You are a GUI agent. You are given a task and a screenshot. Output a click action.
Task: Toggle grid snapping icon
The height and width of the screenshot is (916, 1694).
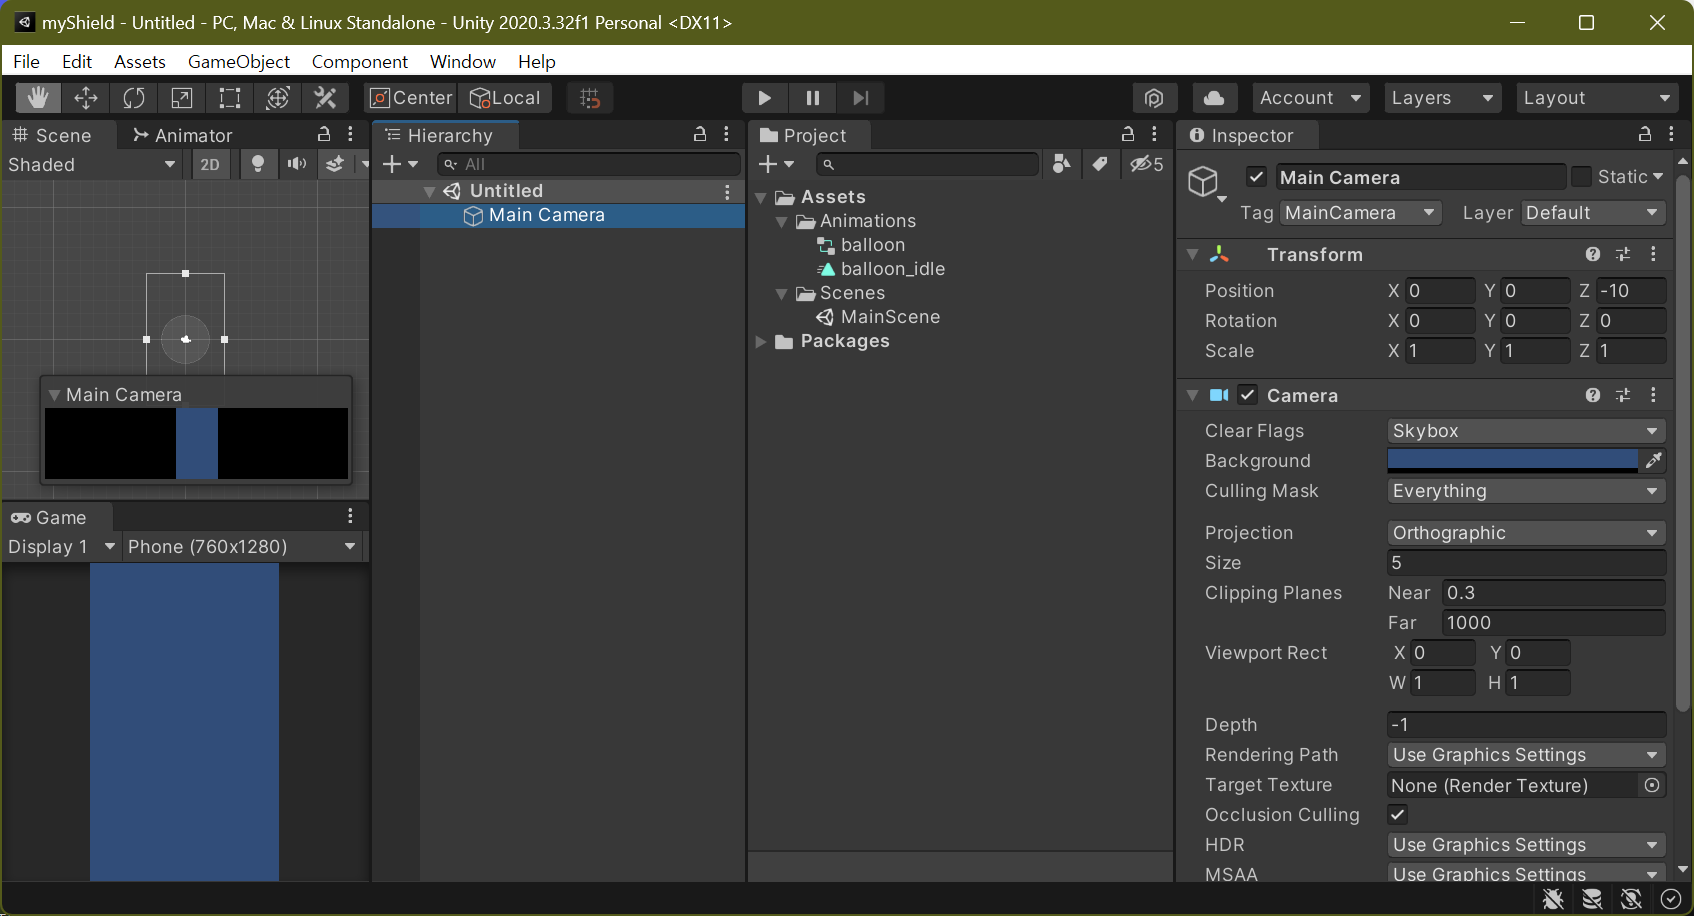click(590, 98)
